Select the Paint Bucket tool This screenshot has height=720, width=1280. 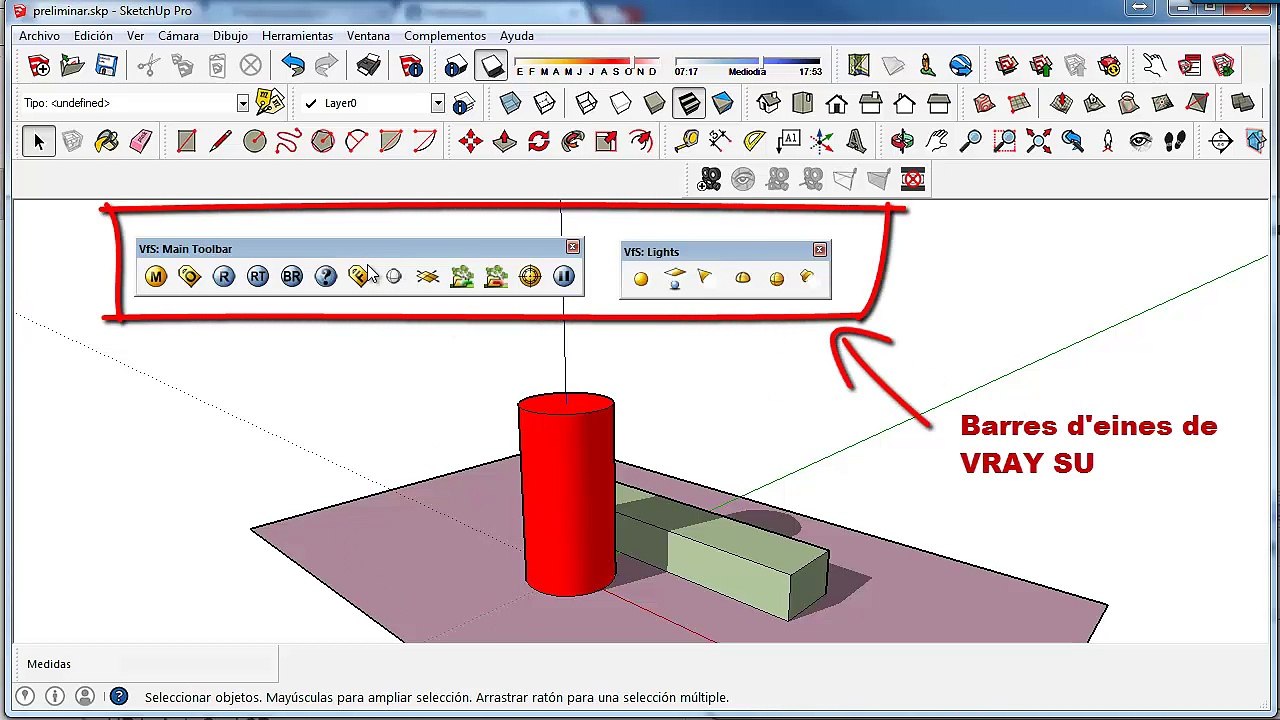coord(106,141)
